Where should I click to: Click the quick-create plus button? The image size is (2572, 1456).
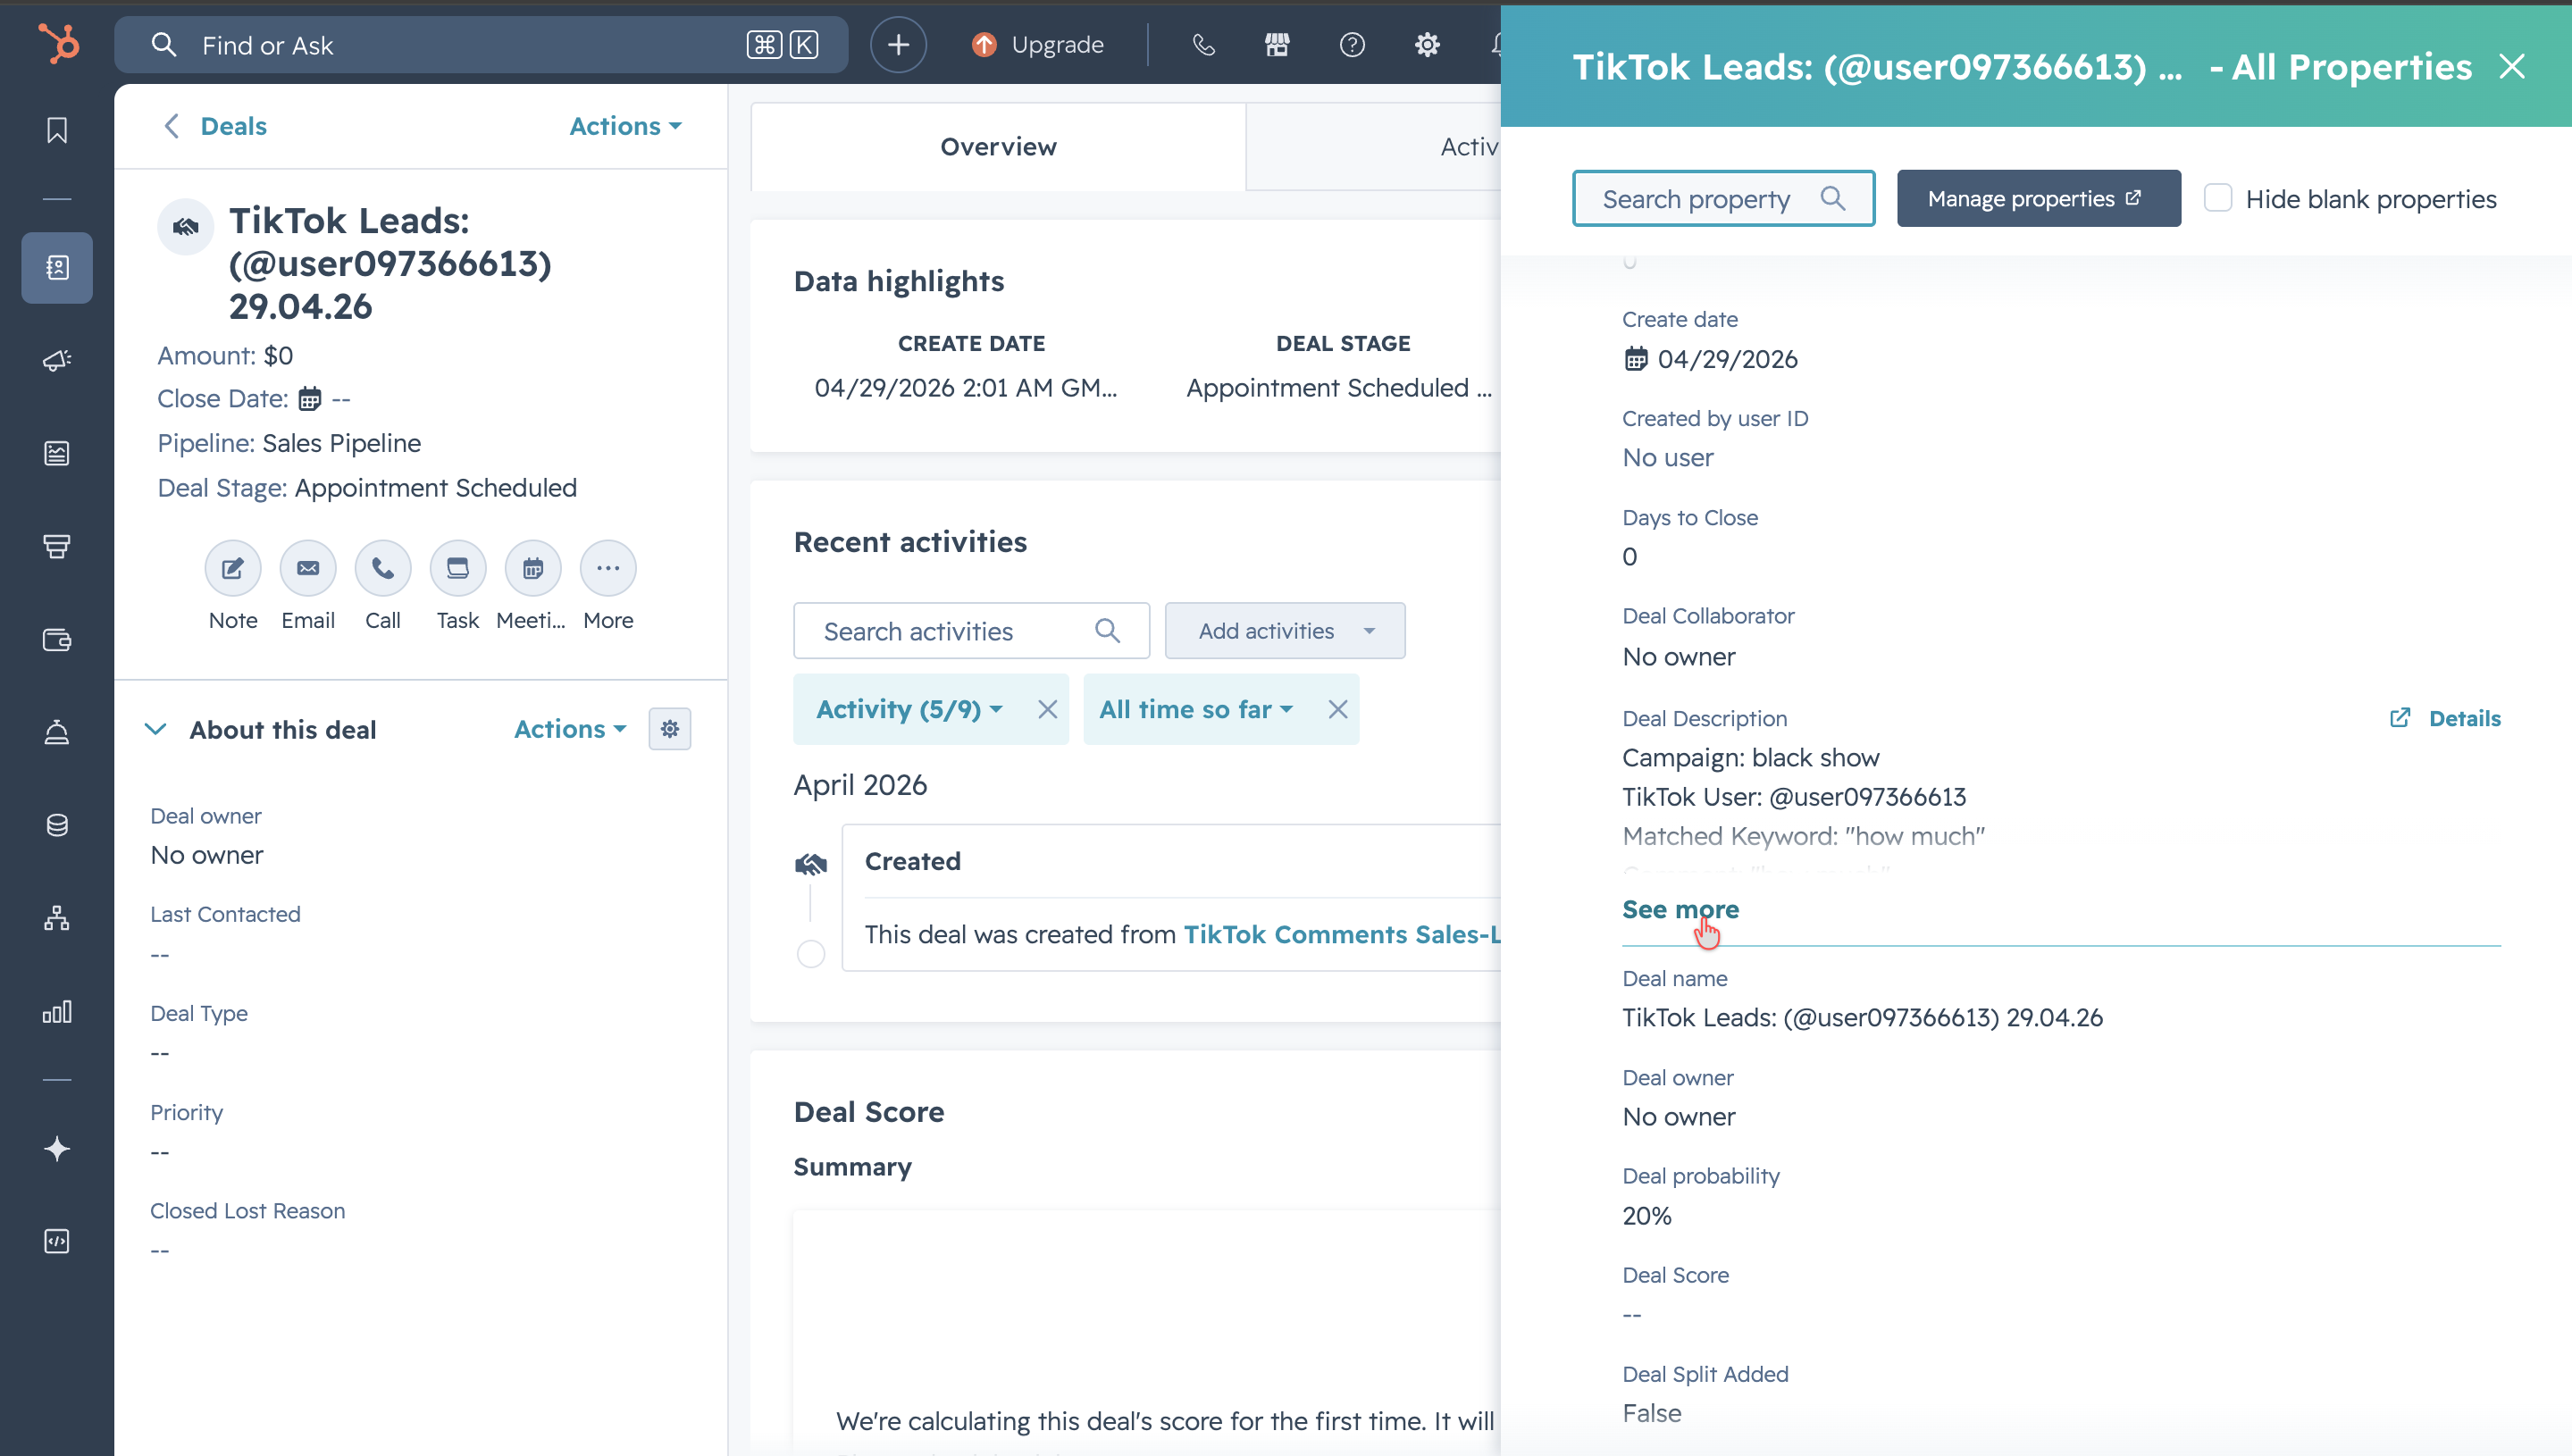tap(898, 45)
